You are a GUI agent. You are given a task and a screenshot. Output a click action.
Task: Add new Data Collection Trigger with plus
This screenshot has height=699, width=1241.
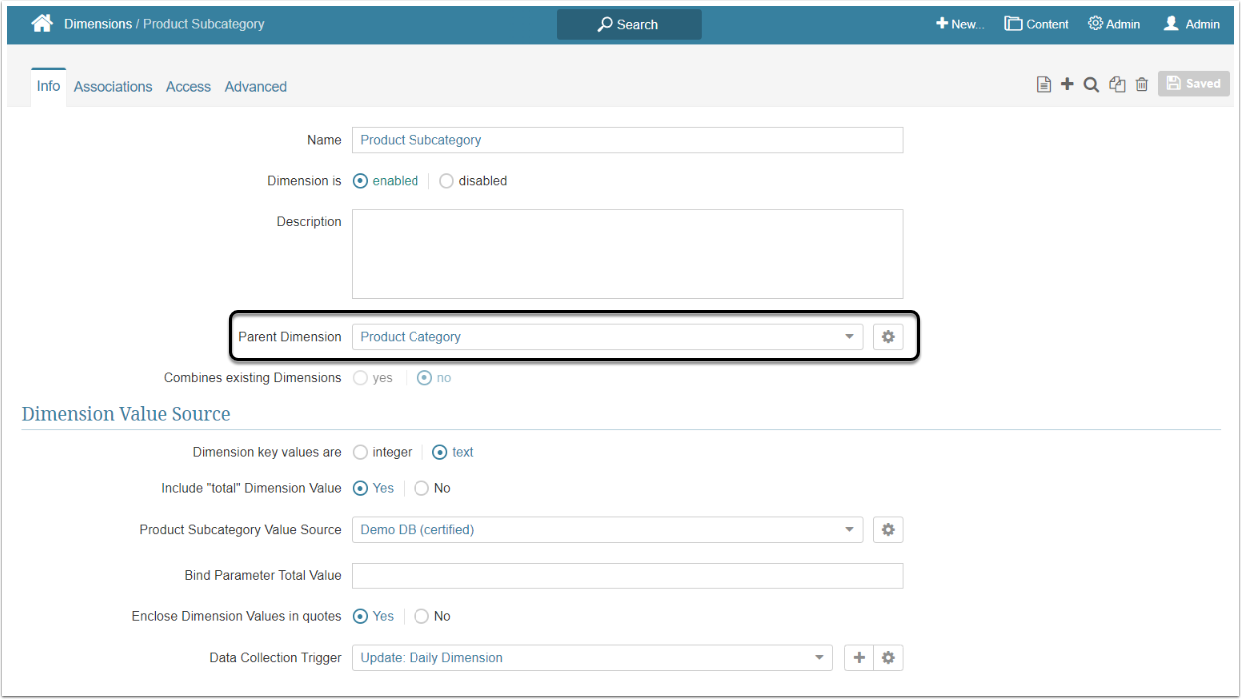click(x=859, y=658)
